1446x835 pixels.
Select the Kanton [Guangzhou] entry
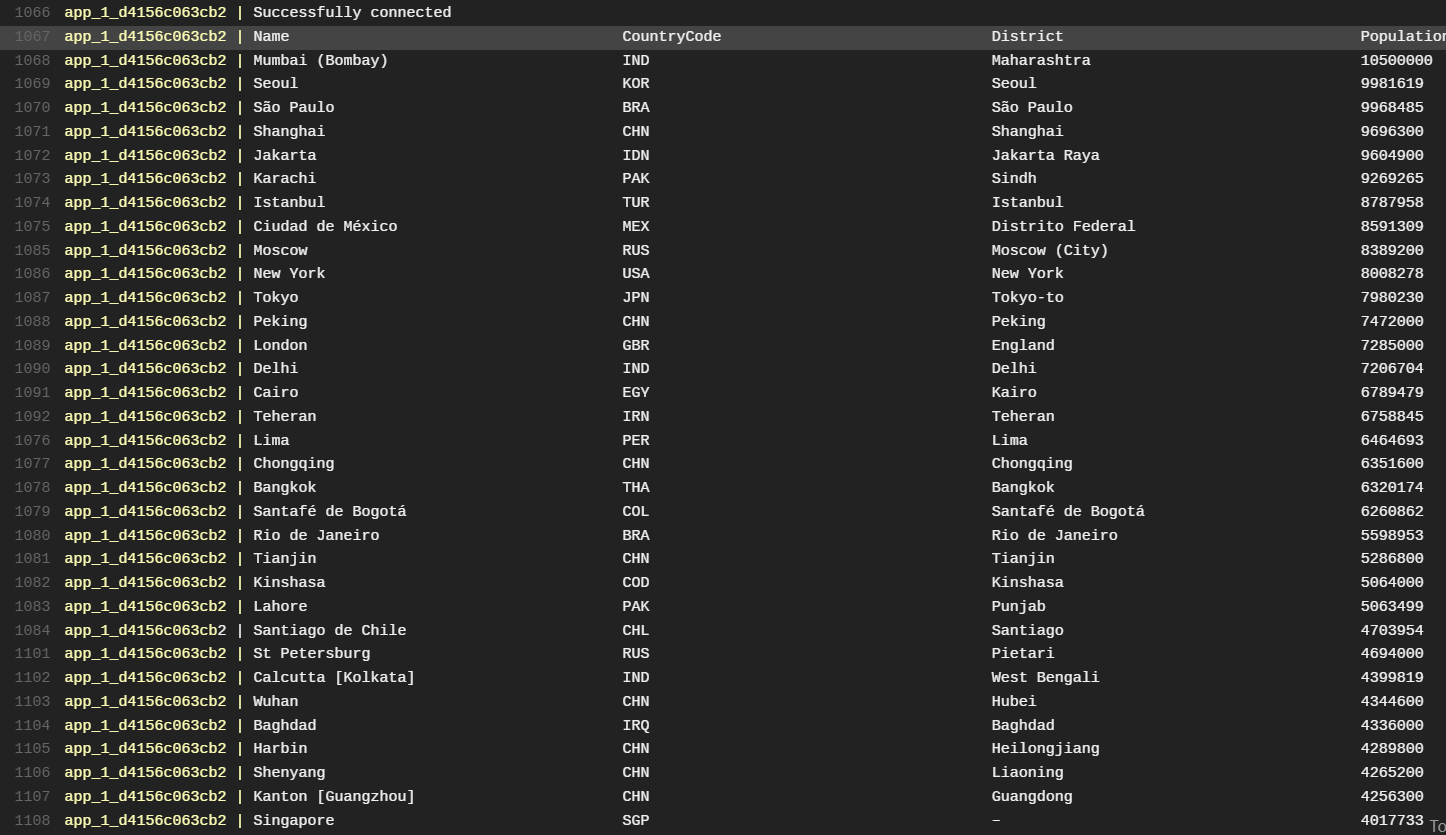coord(336,796)
